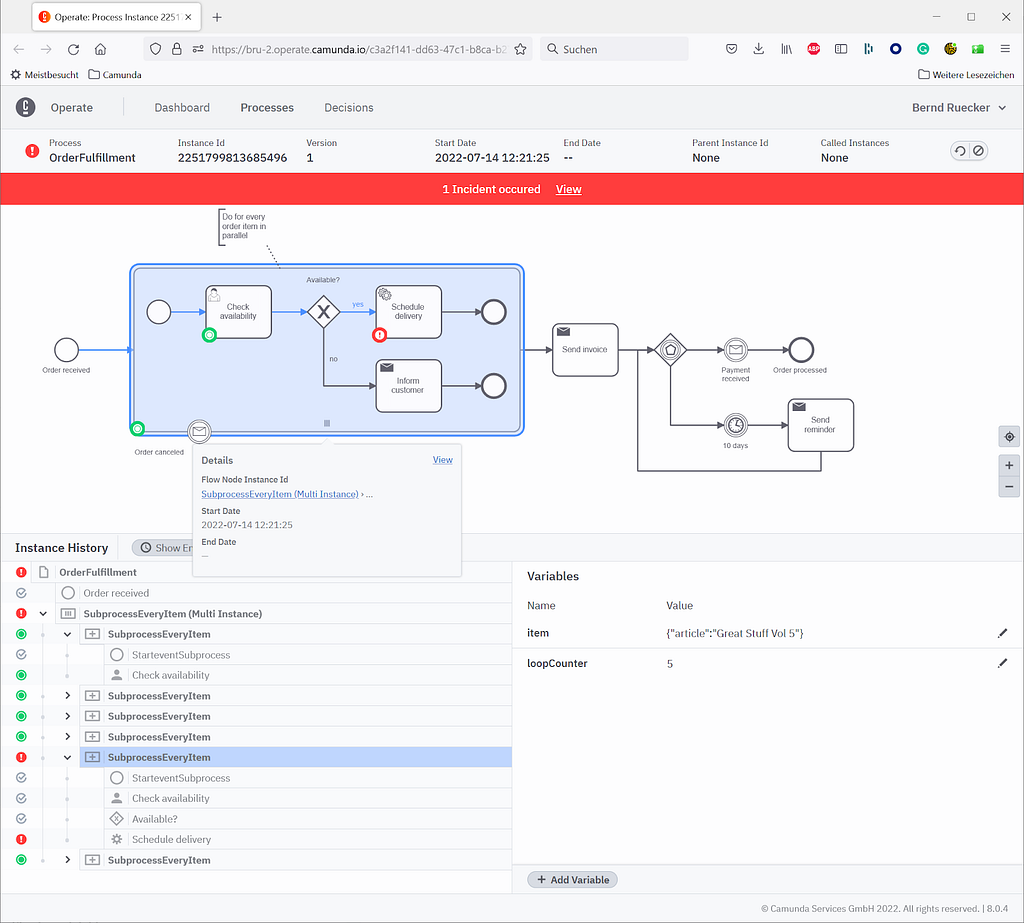This screenshot has width=1024, height=923.
Task: Select the 10 days timer event
Action: [x=735, y=425]
